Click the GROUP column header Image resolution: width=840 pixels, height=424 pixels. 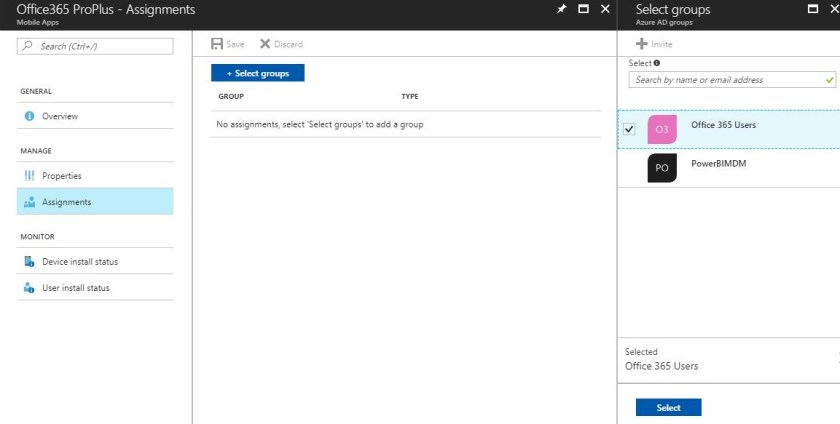231,96
